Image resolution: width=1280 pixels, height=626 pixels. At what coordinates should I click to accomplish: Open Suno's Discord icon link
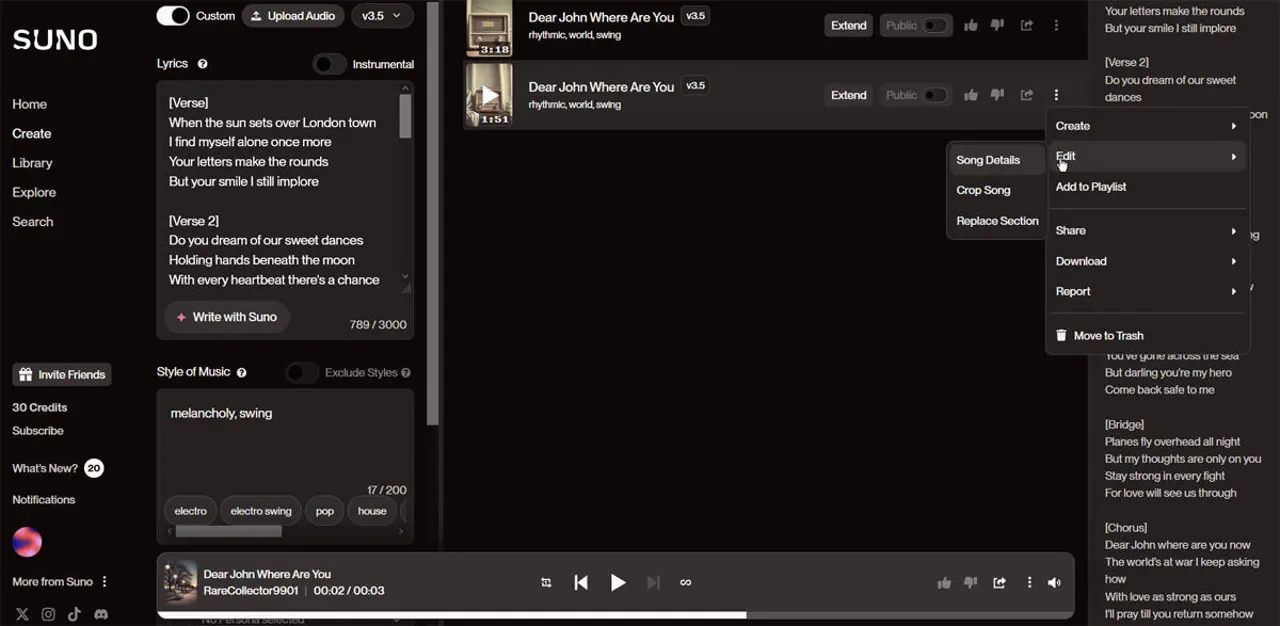(x=101, y=614)
